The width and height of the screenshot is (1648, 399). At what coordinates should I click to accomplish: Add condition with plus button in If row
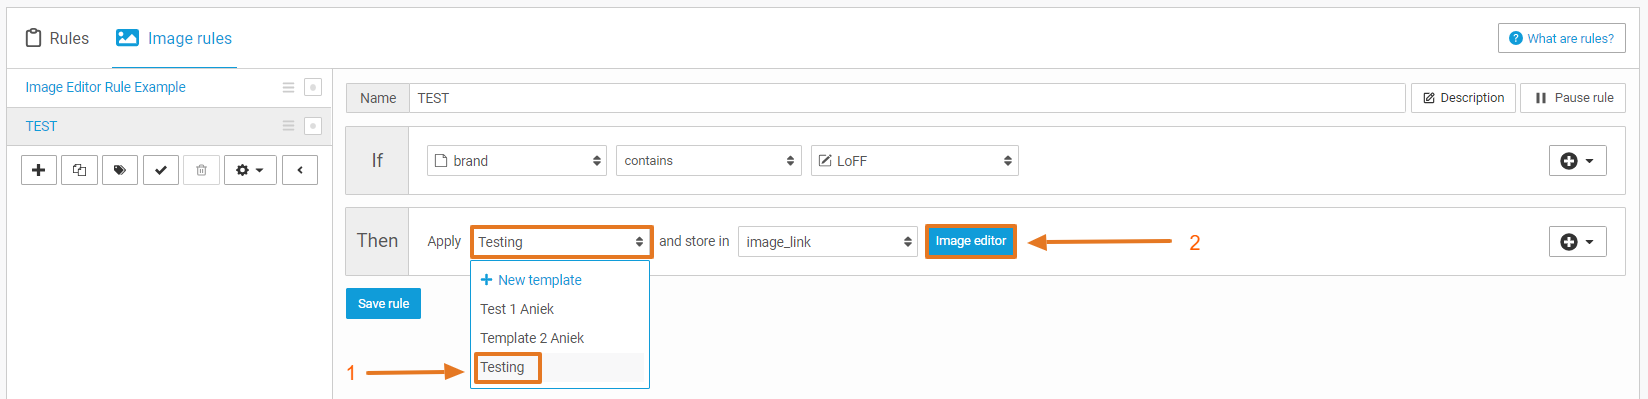(x=1578, y=160)
